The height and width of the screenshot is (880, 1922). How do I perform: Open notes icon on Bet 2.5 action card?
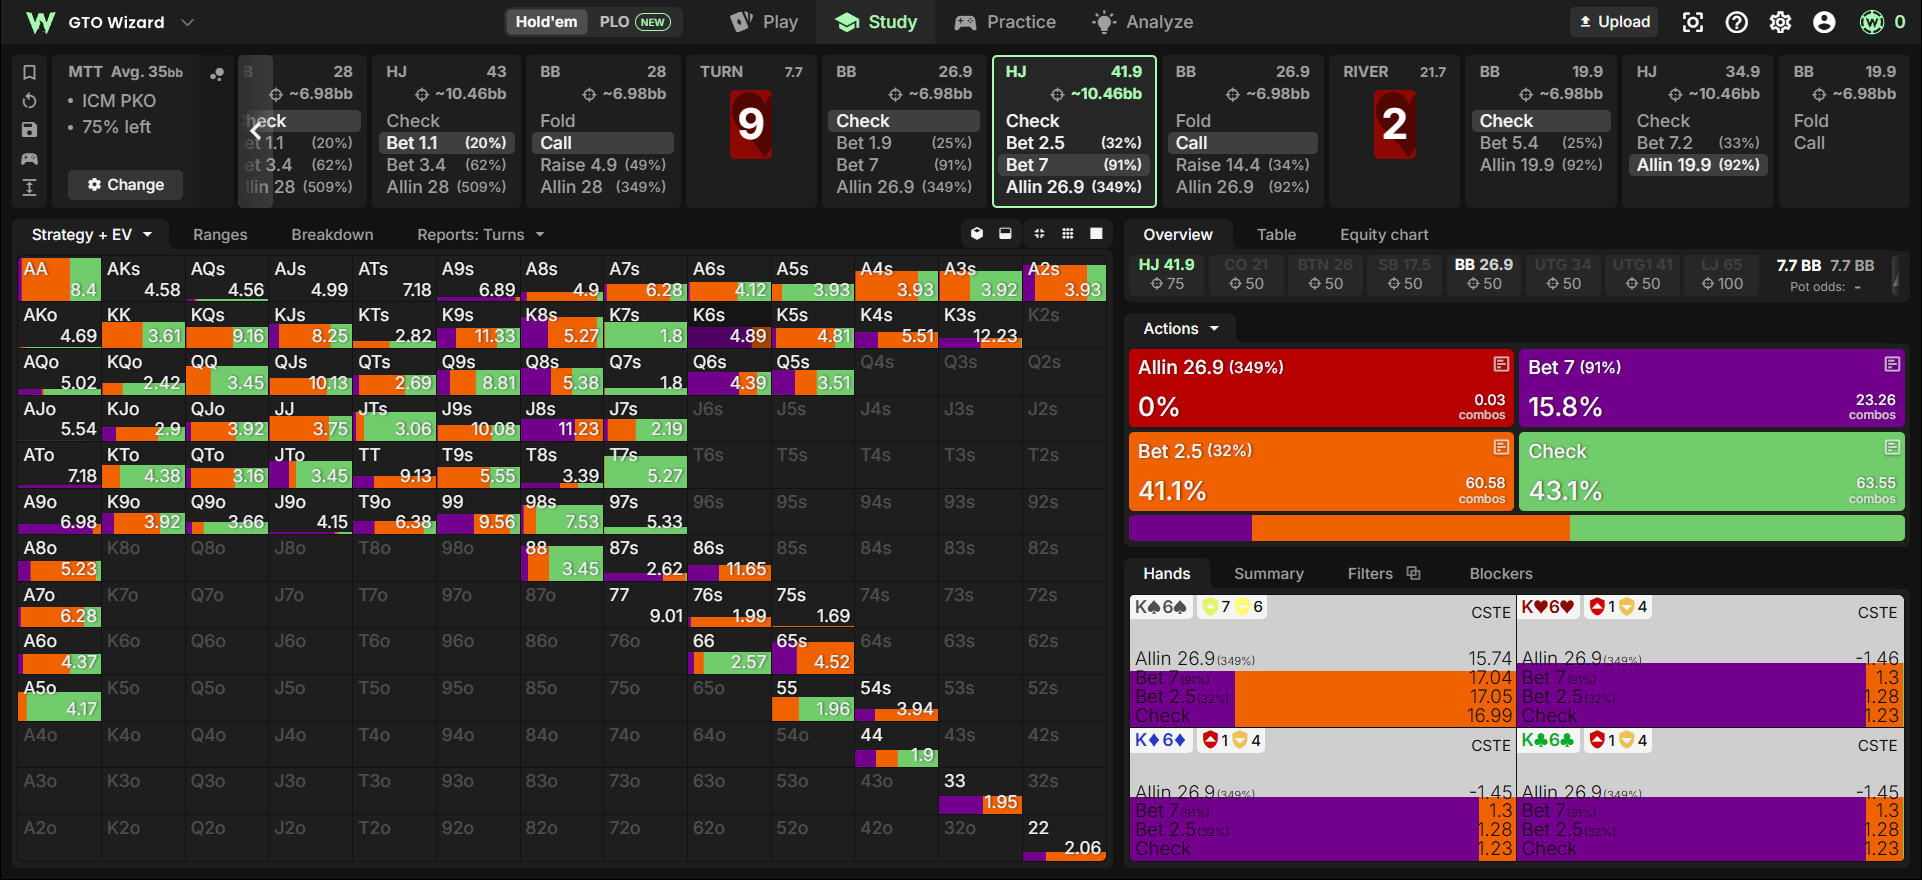[1501, 447]
